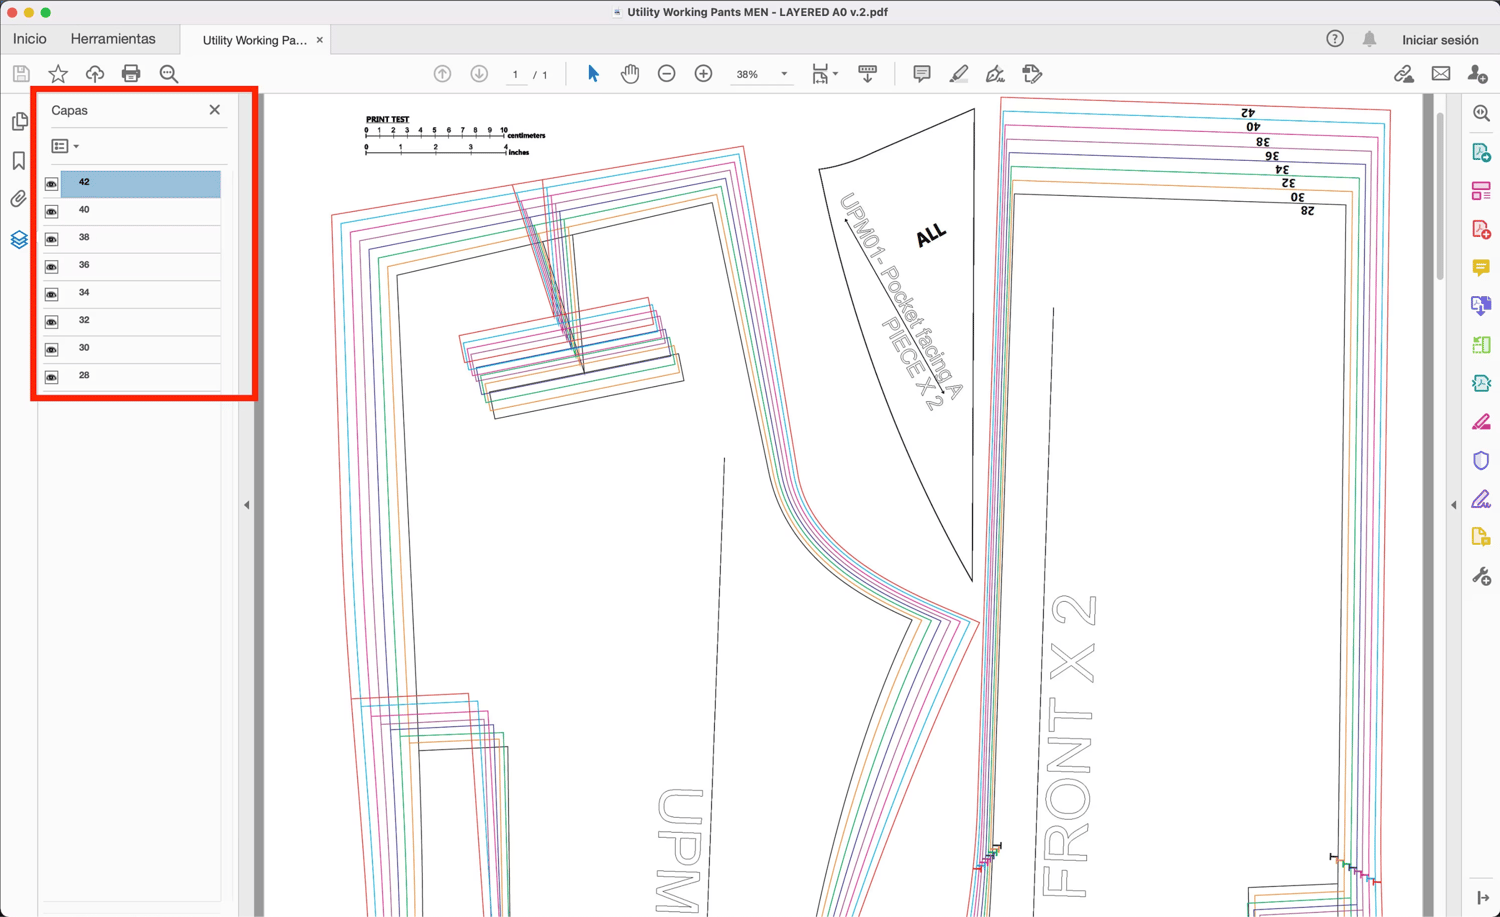Select layer 34 in Capas list

coord(141,294)
